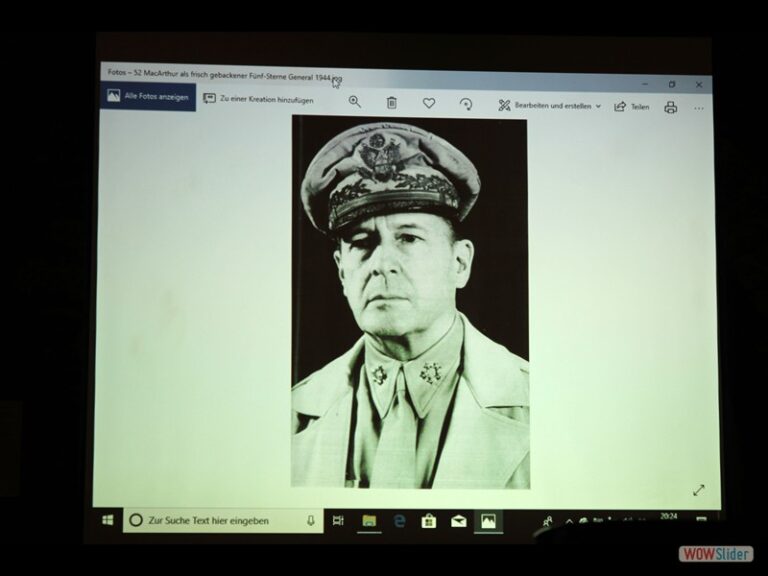The height and width of the screenshot is (576, 768).
Task: Open Microsoft Store from taskbar
Action: click(429, 520)
